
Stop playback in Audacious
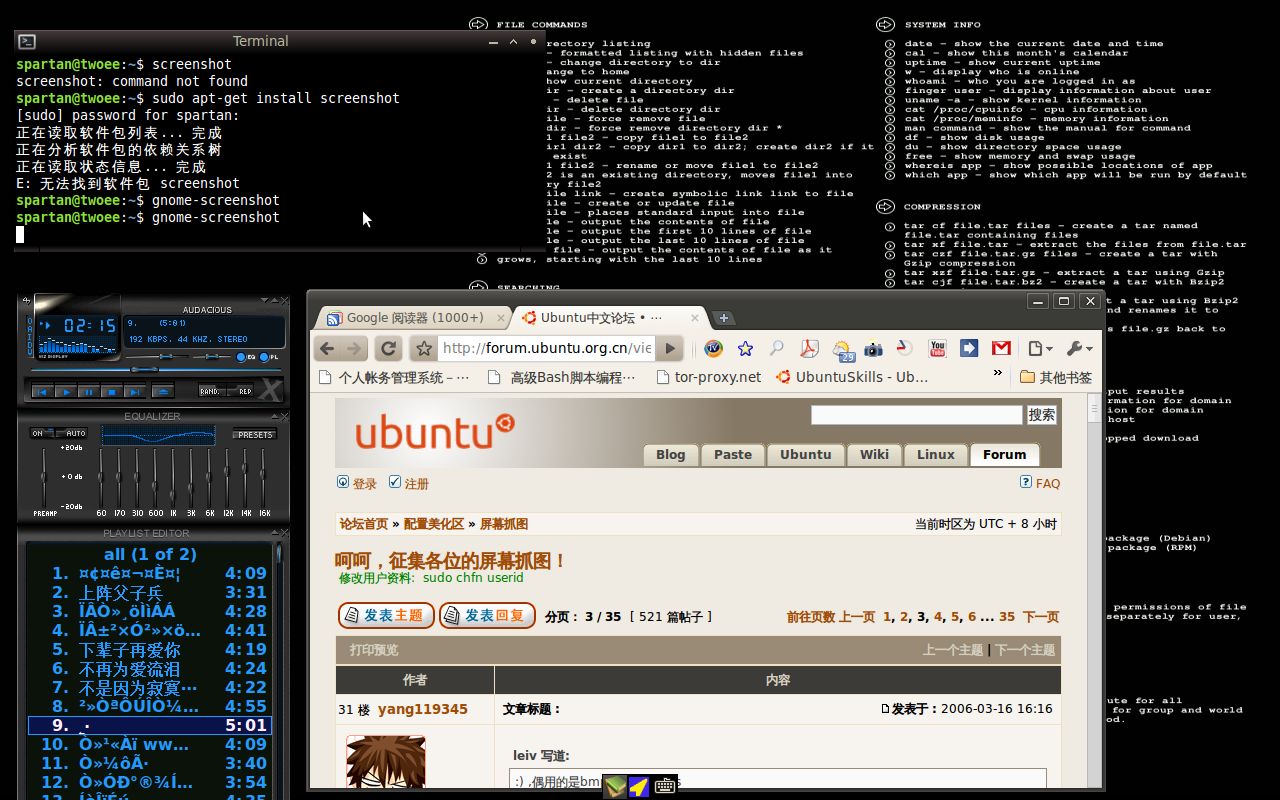click(x=112, y=391)
